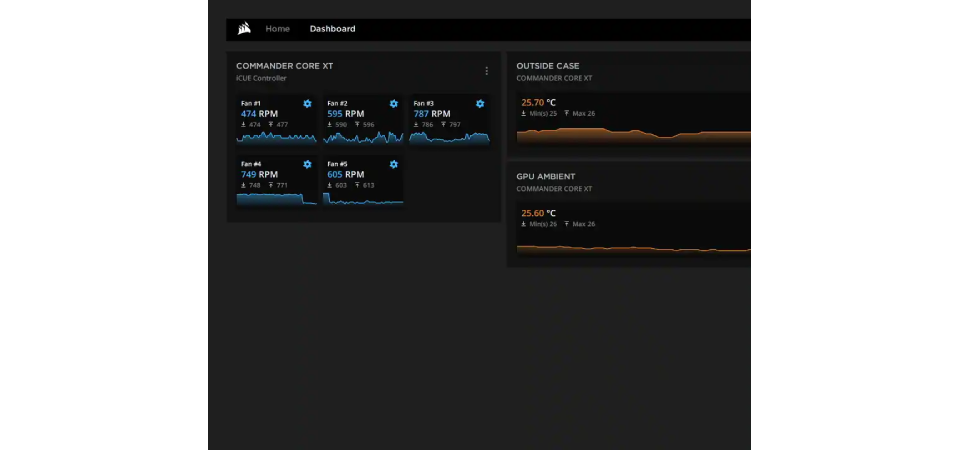Select the 25.70 °C temperature reading

pos(538,102)
